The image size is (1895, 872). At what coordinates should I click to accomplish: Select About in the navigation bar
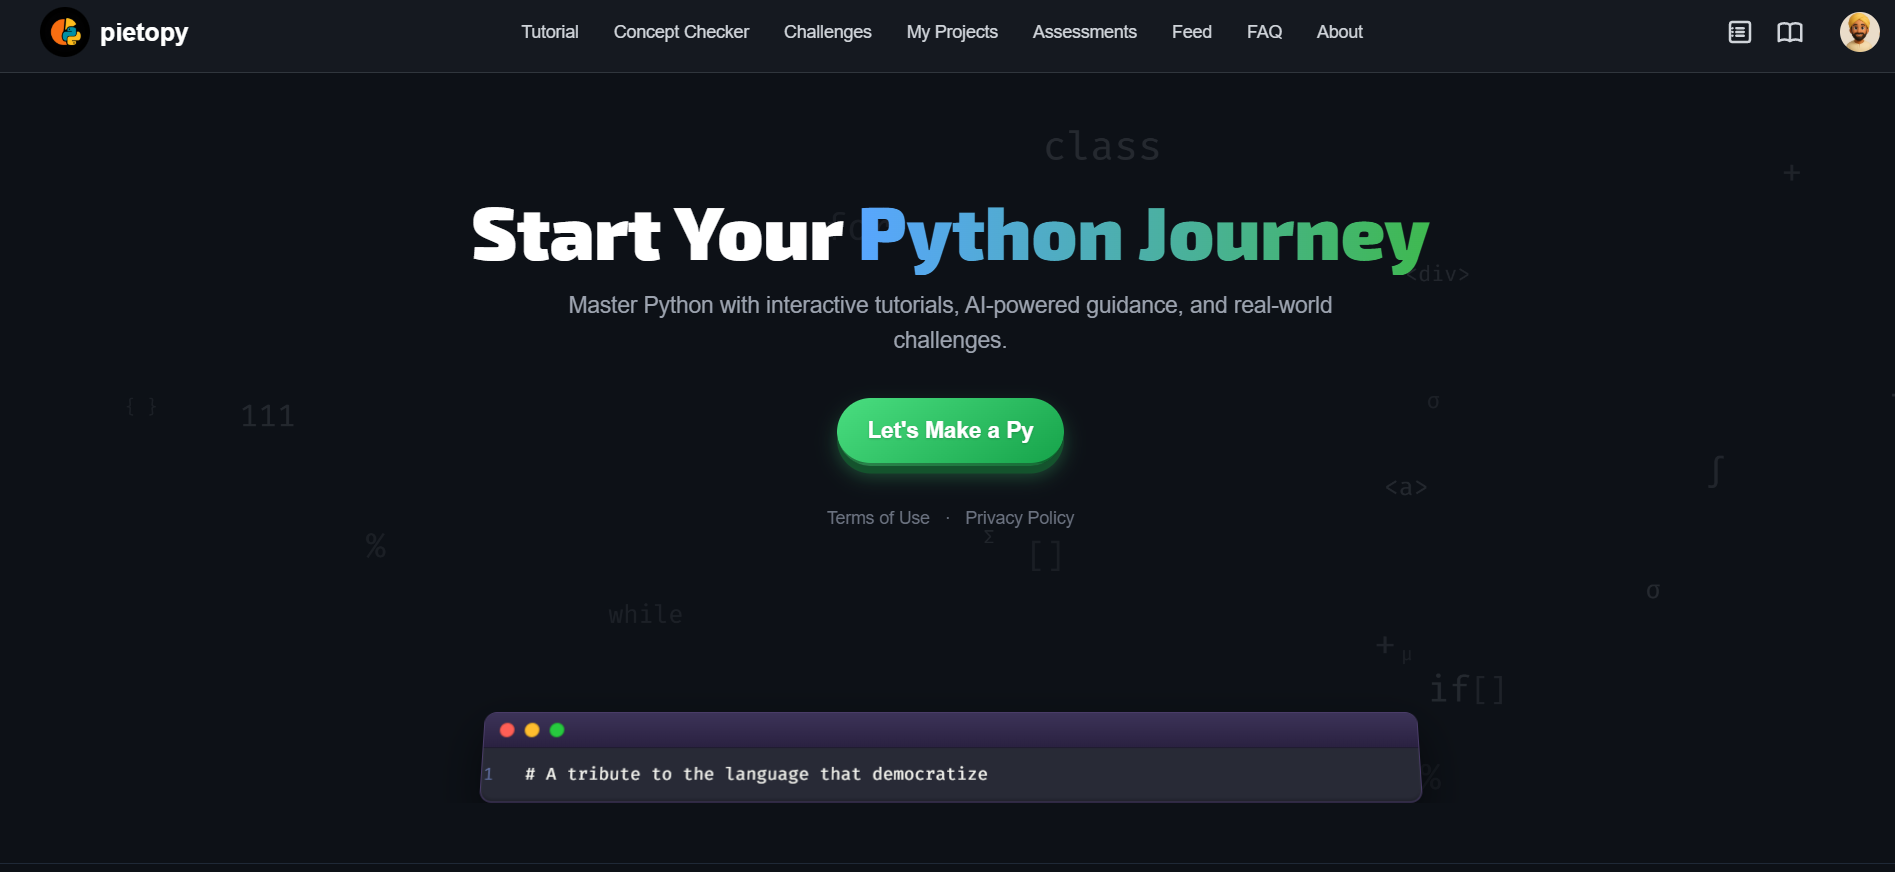pos(1339,32)
